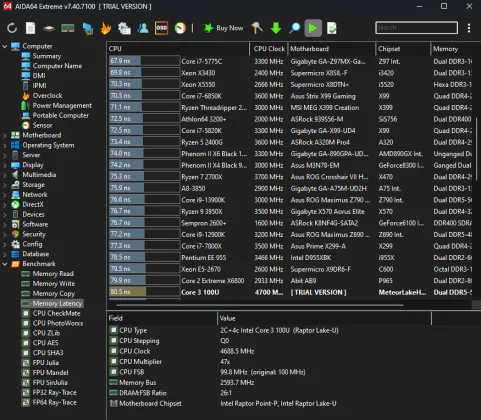The width and height of the screenshot is (481, 420).
Task: Select Memory Copy benchmark
Action: pyautogui.click(x=54, y=294)
